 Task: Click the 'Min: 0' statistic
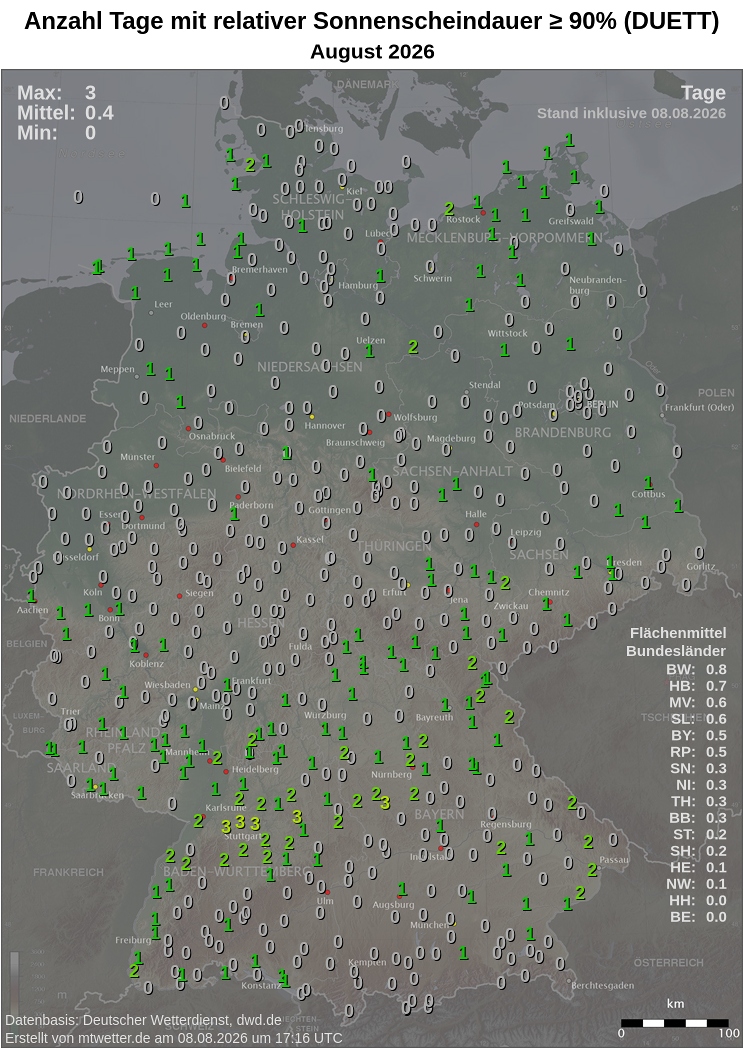click(x=57, y=132)
